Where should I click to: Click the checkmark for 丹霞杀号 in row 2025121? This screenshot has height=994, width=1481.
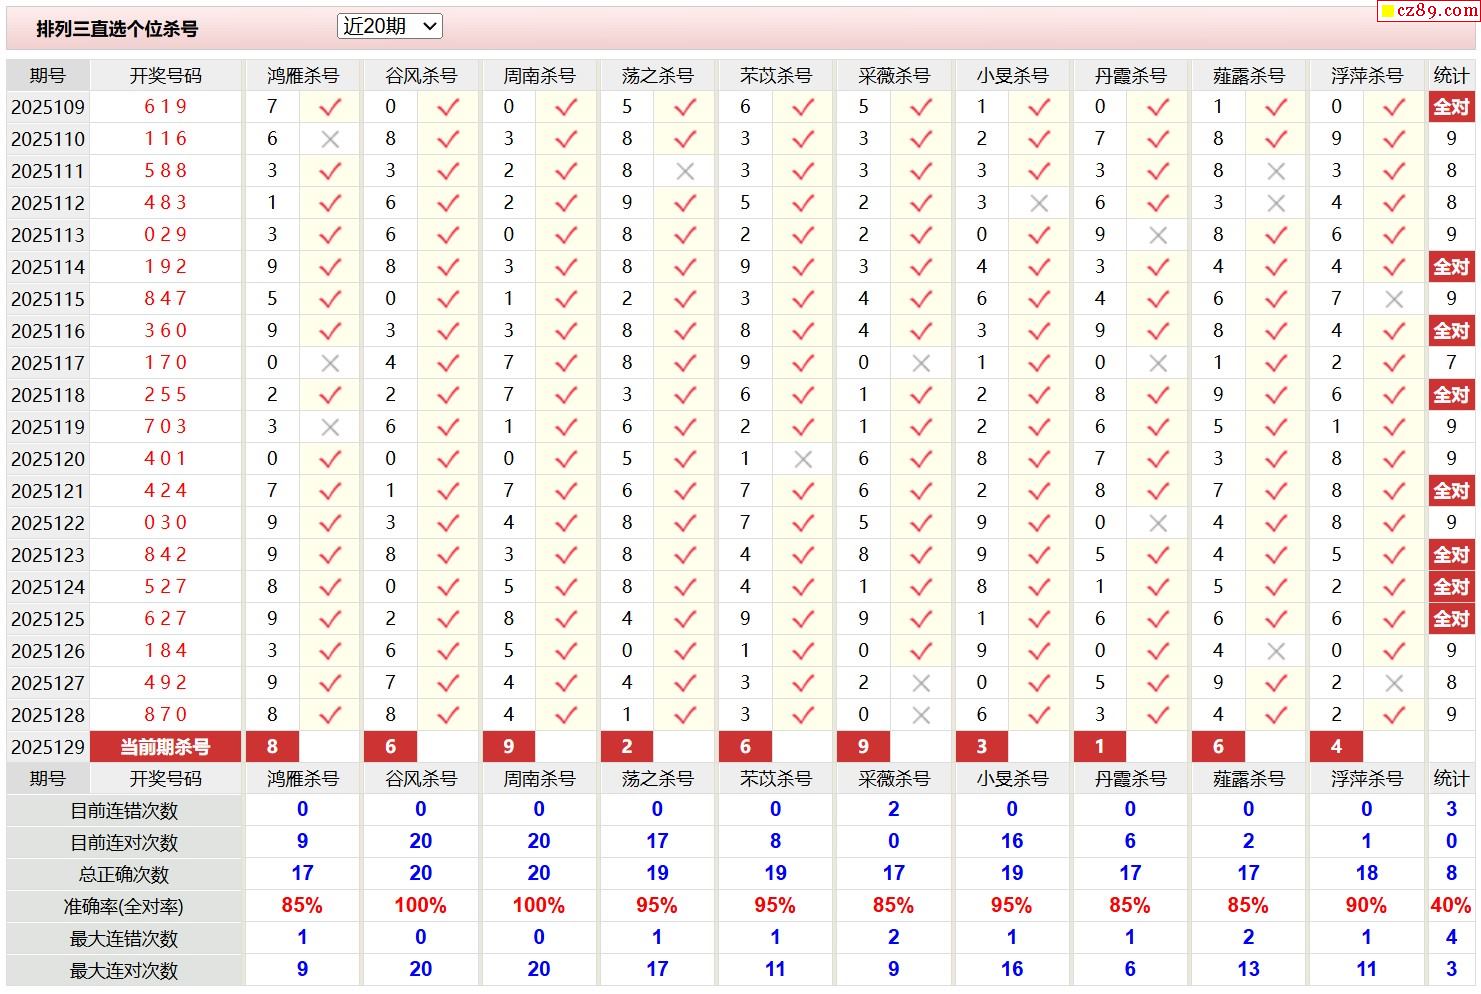pos(1158,491)
